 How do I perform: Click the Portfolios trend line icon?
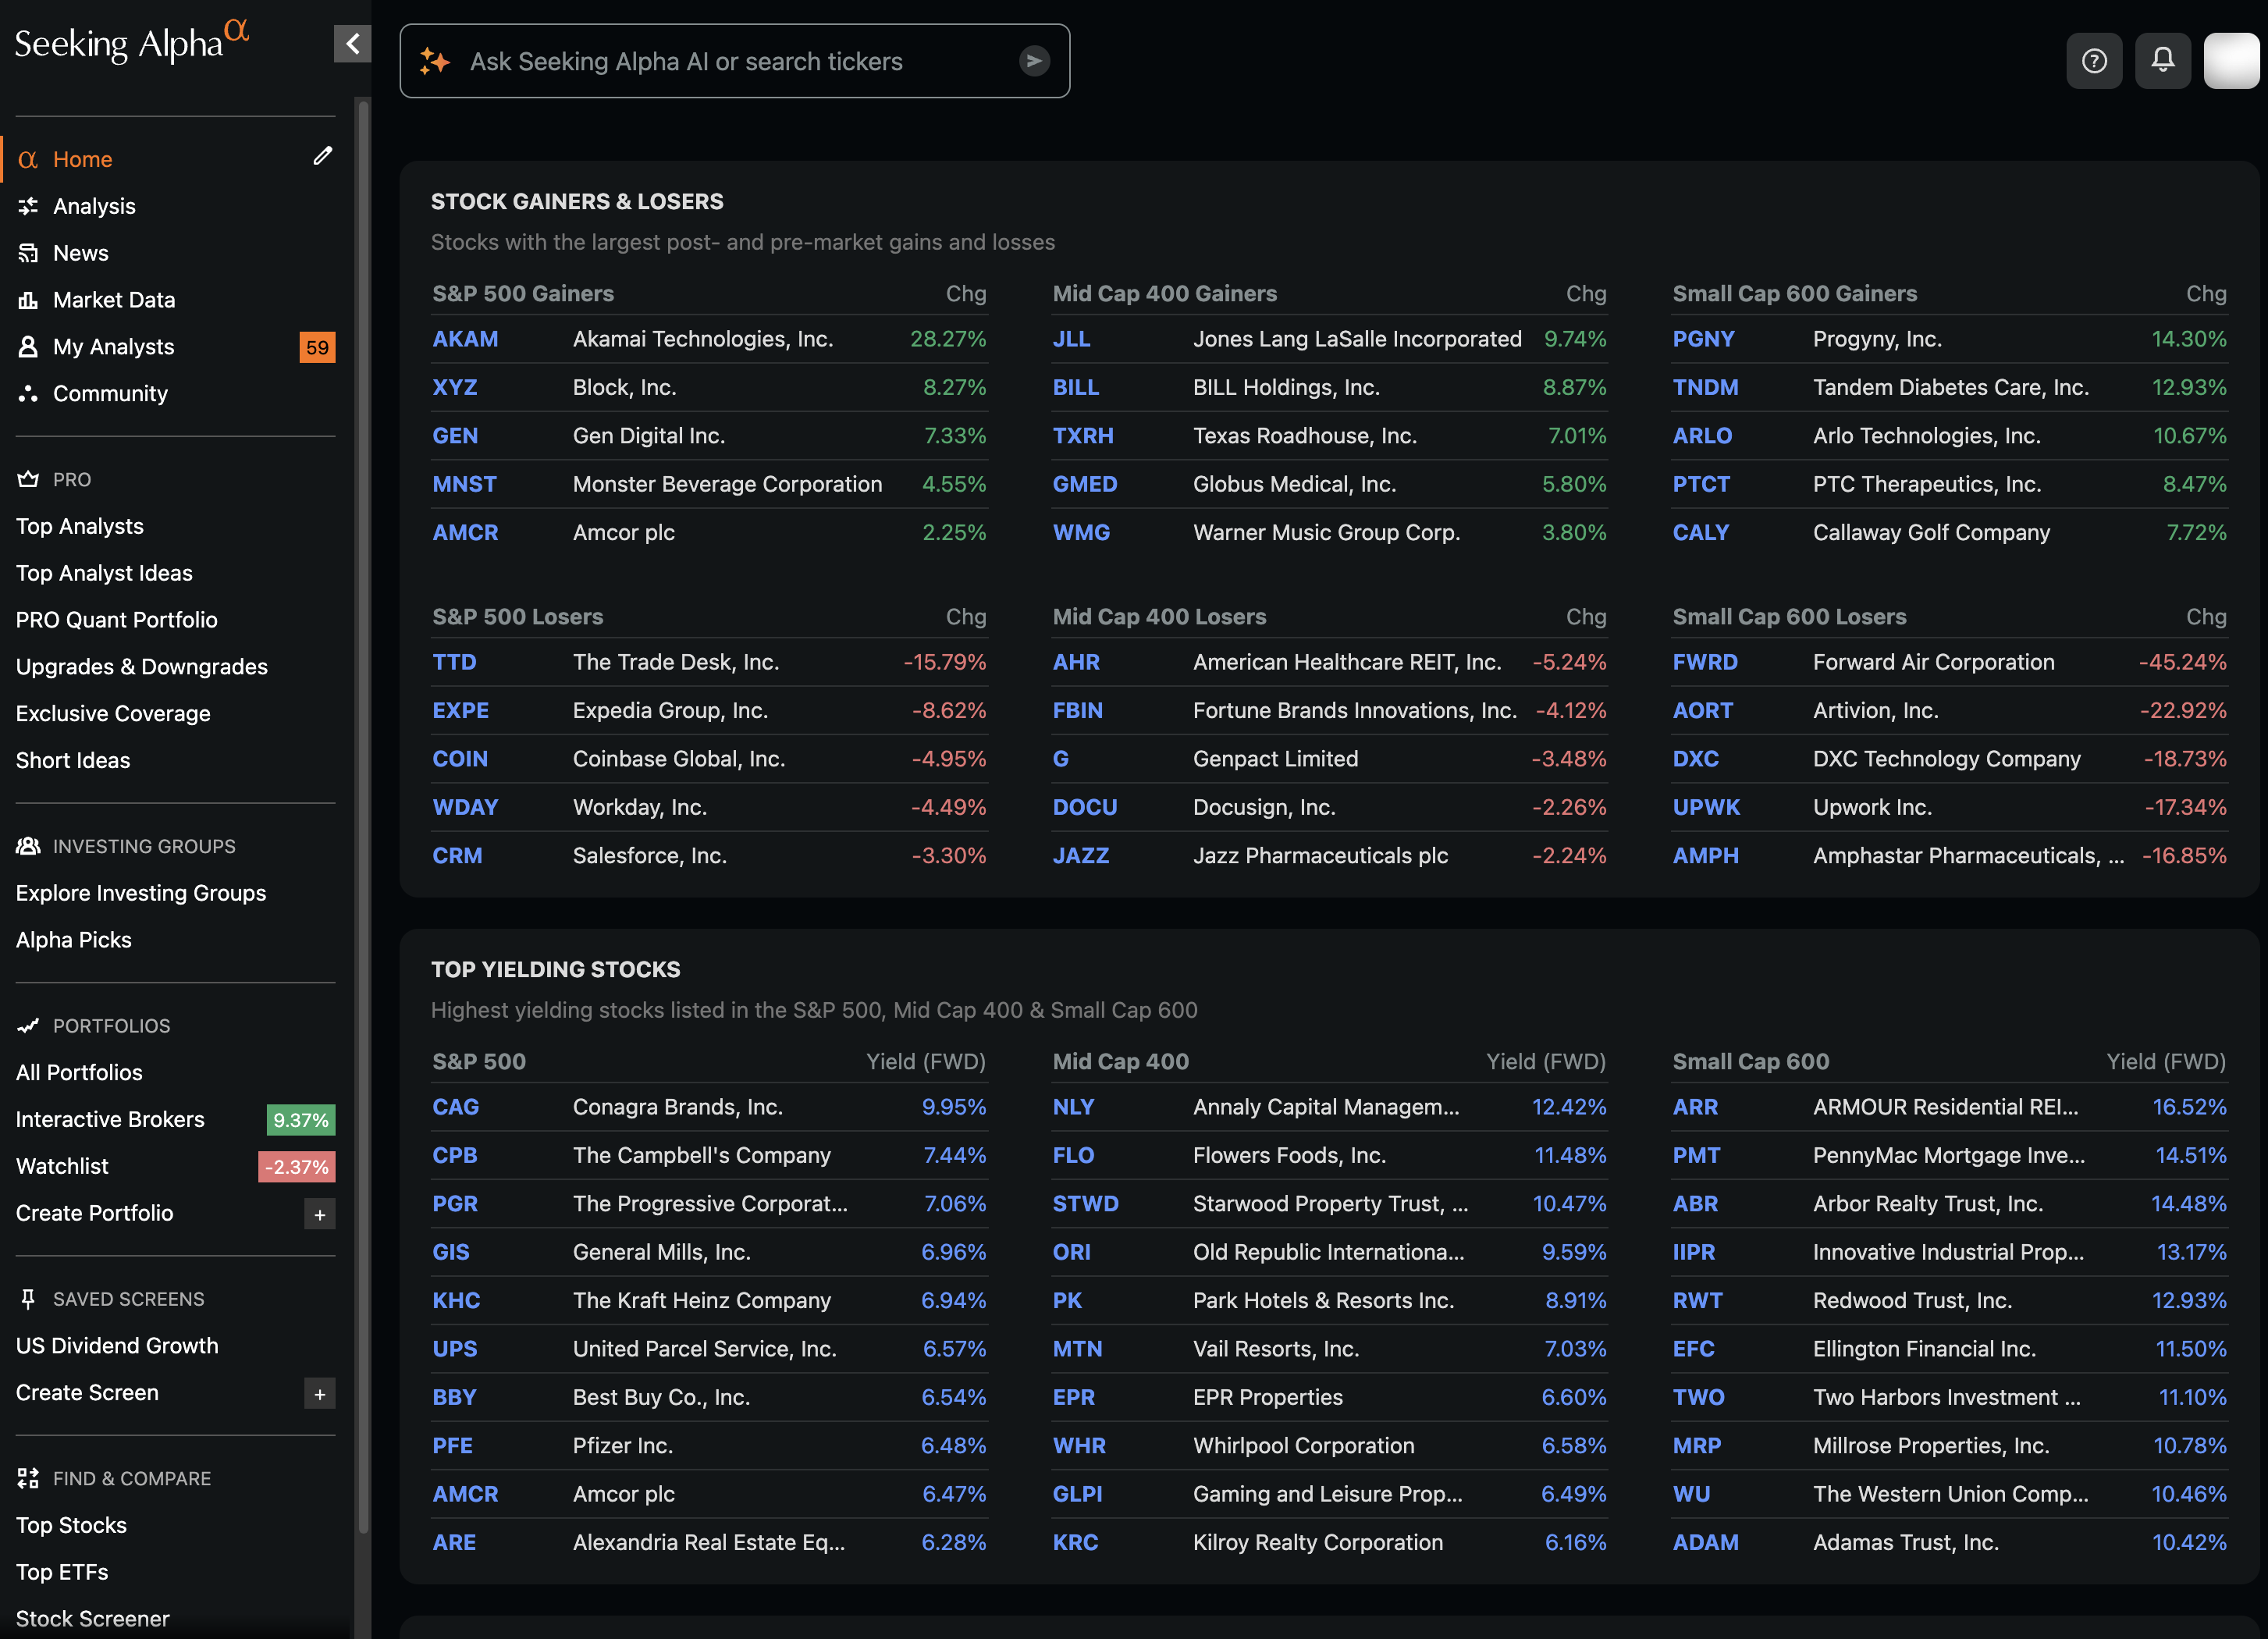28,1026
